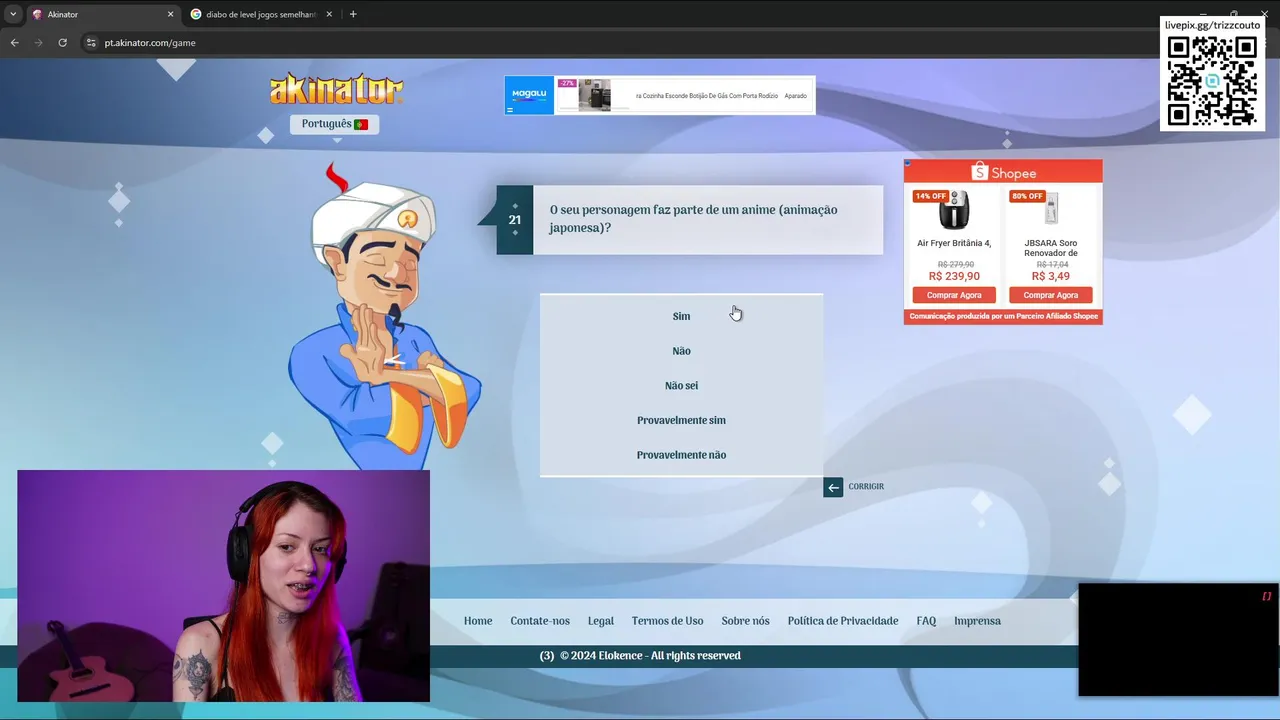1280x720 pixels.
Task: Open the Imprensa footer link
Action: [x=977, y=621]
